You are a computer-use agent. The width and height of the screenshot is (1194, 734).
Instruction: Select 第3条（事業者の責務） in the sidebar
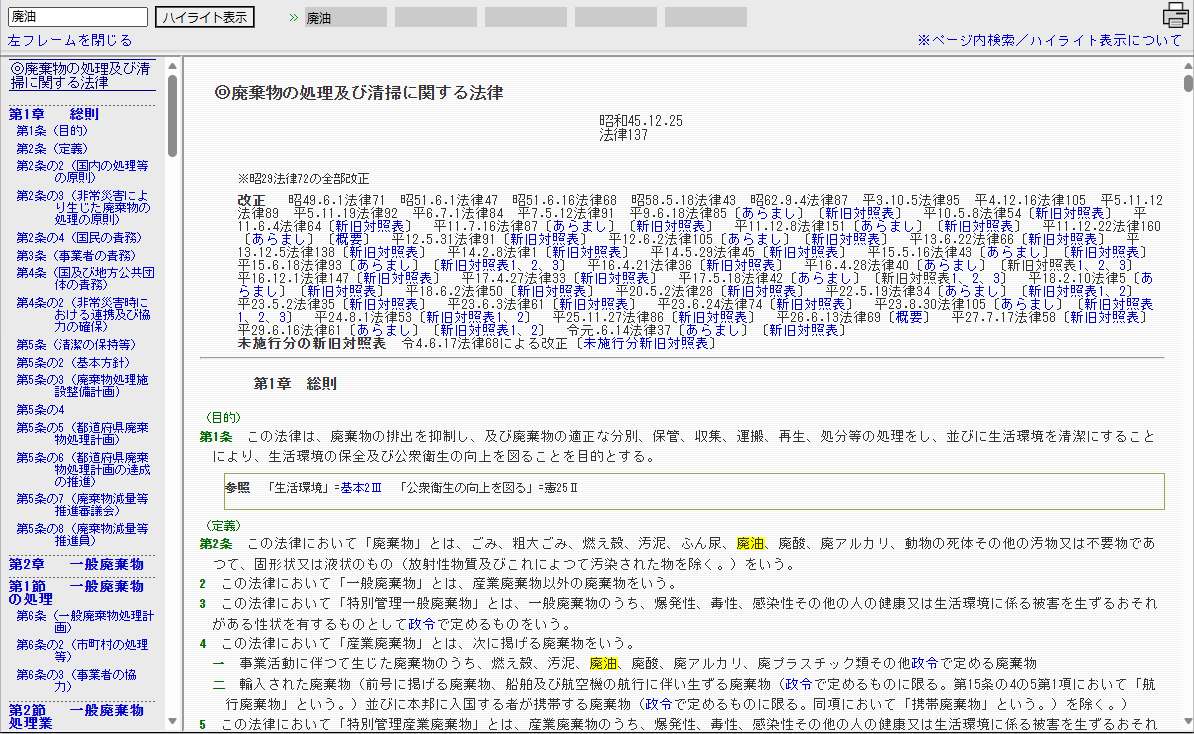click(76, 256)
